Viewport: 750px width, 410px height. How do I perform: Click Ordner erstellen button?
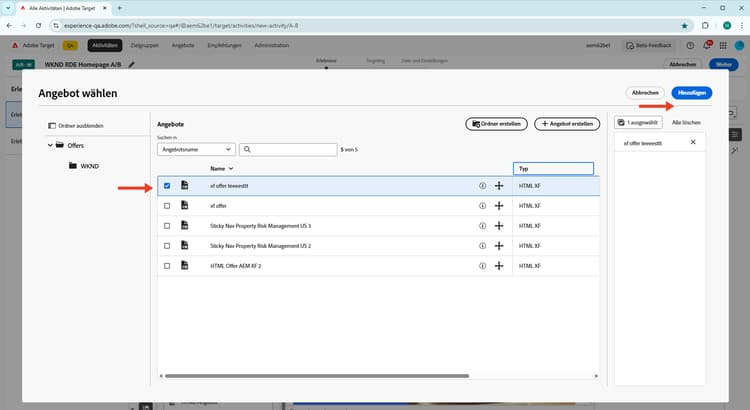tap(496, 124)
